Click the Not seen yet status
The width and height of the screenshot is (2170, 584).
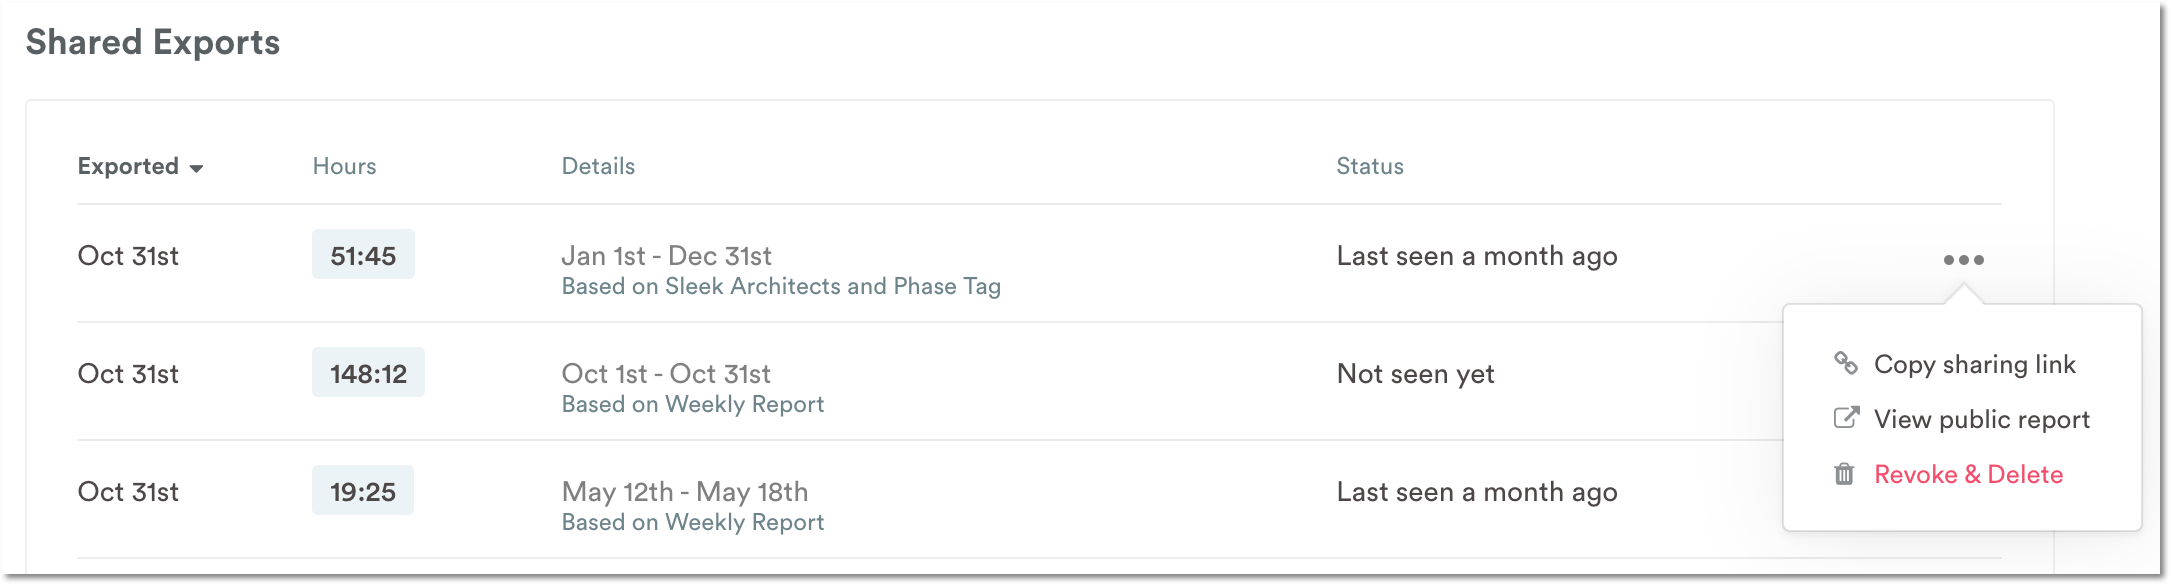click(1415, 374)
